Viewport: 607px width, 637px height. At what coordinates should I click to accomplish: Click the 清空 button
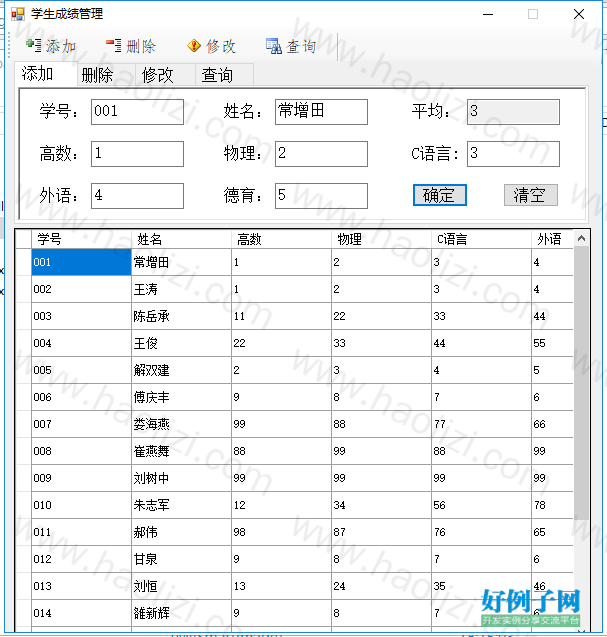(x=531, y=195)
